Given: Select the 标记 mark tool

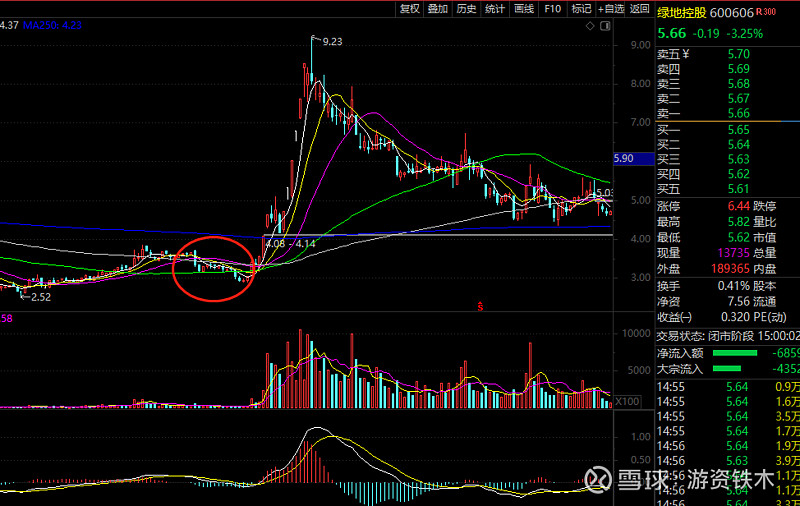Looking at the screenshot, I should tap(581, 9).
